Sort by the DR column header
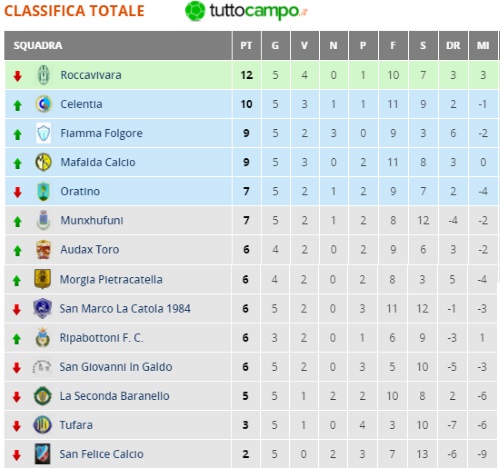The width and height of the screenshot is (500, 470). tap(453, 45)
